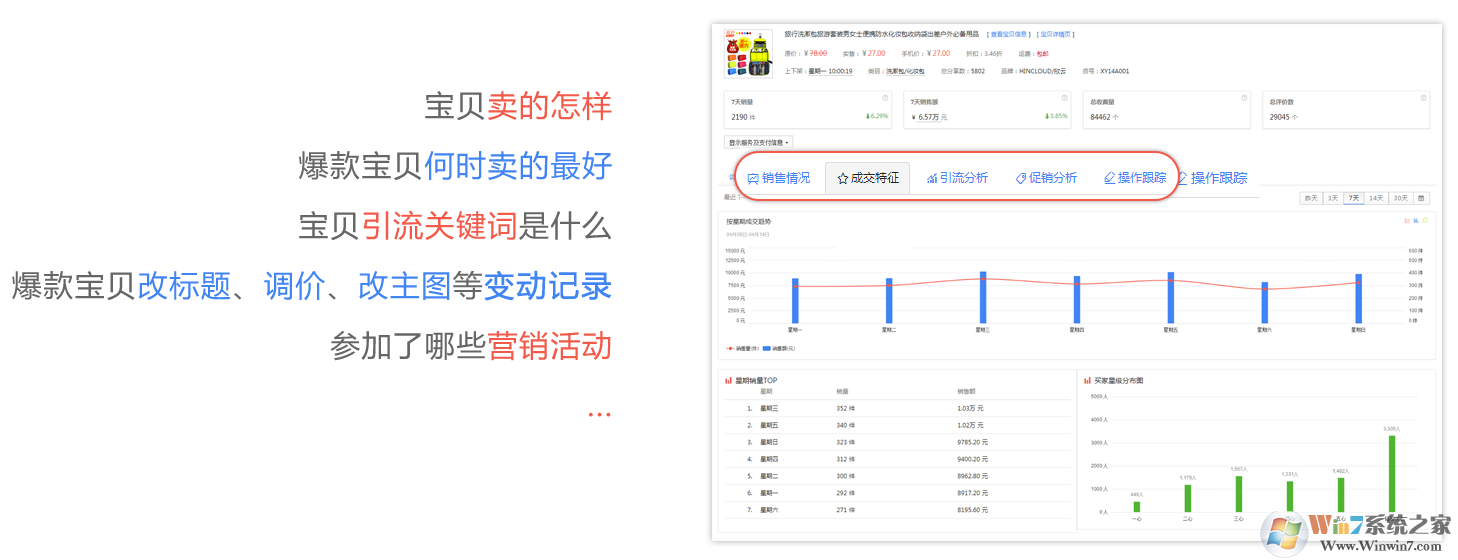
Task: Open the 宝贝详情页 link
Action: (x=1055, y=34)
